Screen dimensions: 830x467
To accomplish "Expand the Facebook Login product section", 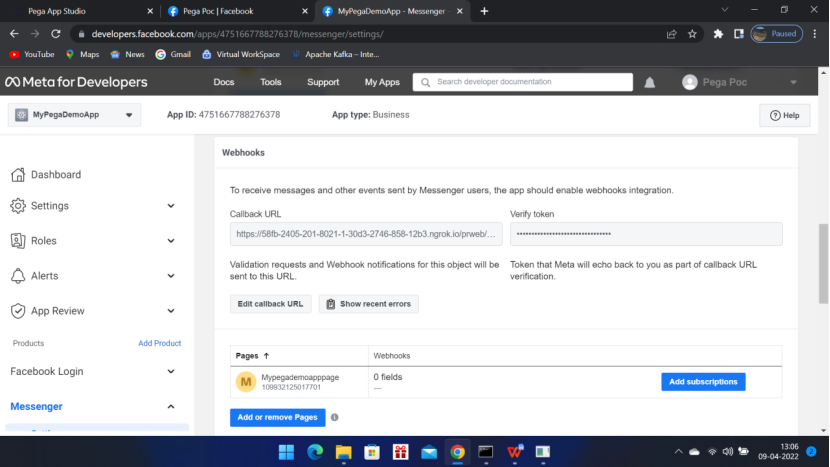I will 171,372.
